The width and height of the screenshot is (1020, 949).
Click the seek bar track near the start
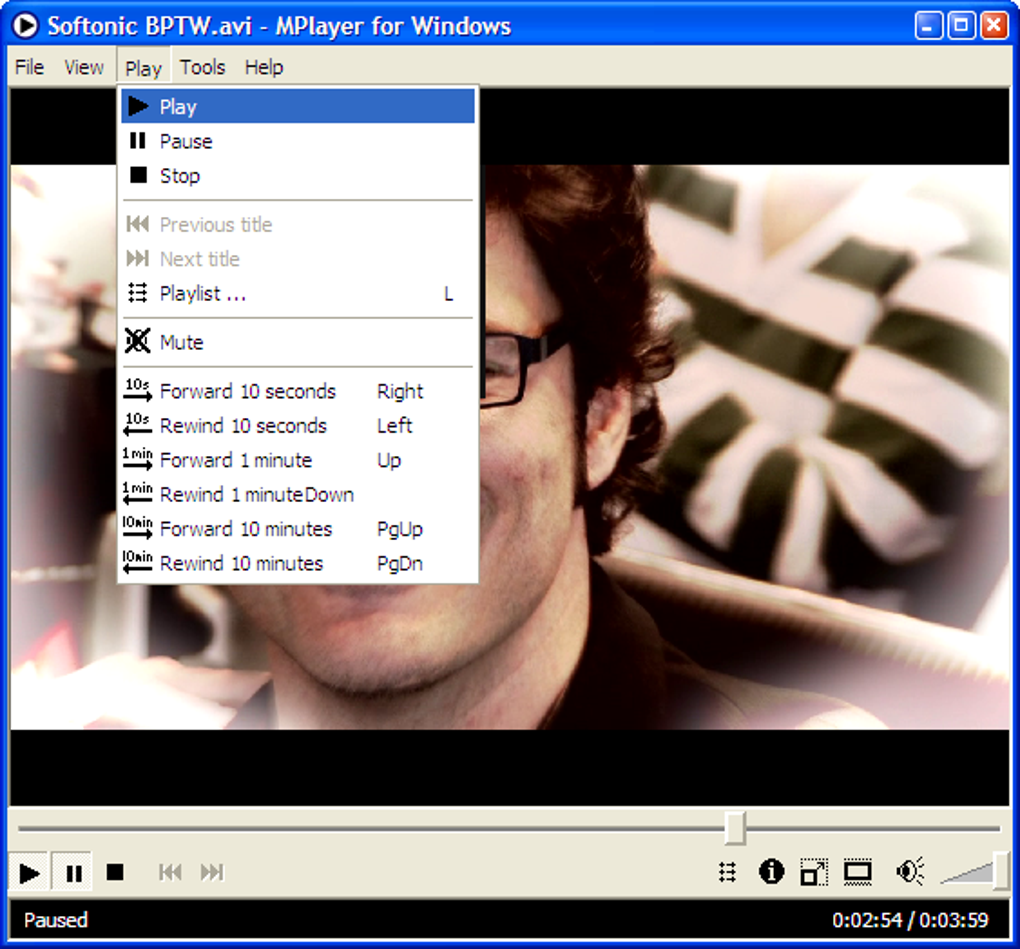click(x=39, y=829)
